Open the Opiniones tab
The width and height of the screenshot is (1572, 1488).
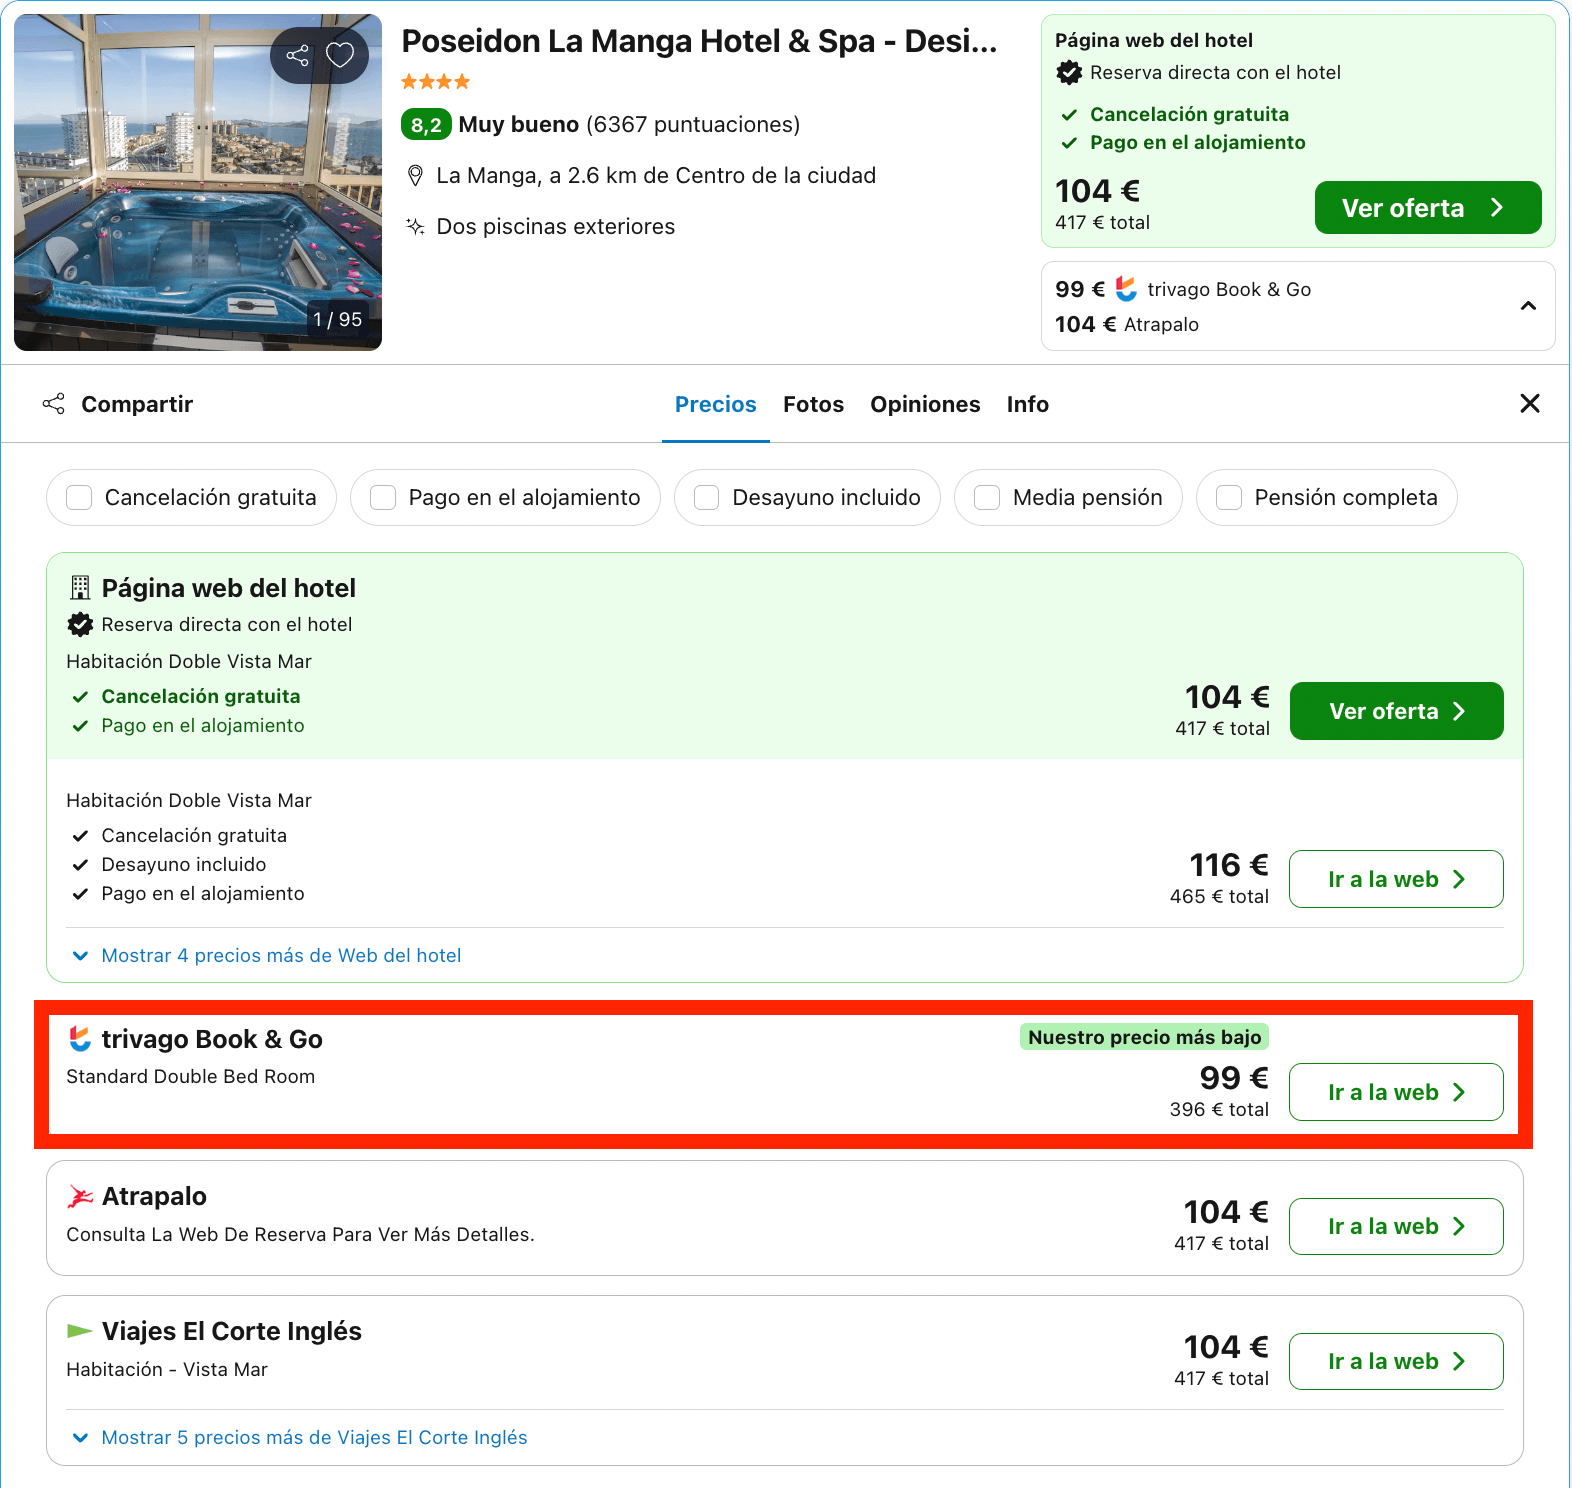pos(925,404)
